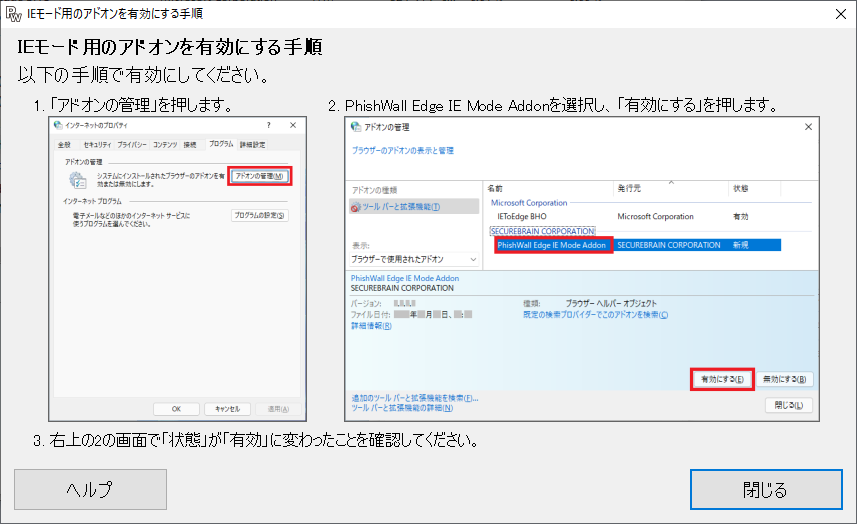The height and width of the screenshot is (524, 857).
Task: Click the 名前 column header
Action: click(495, 189)
